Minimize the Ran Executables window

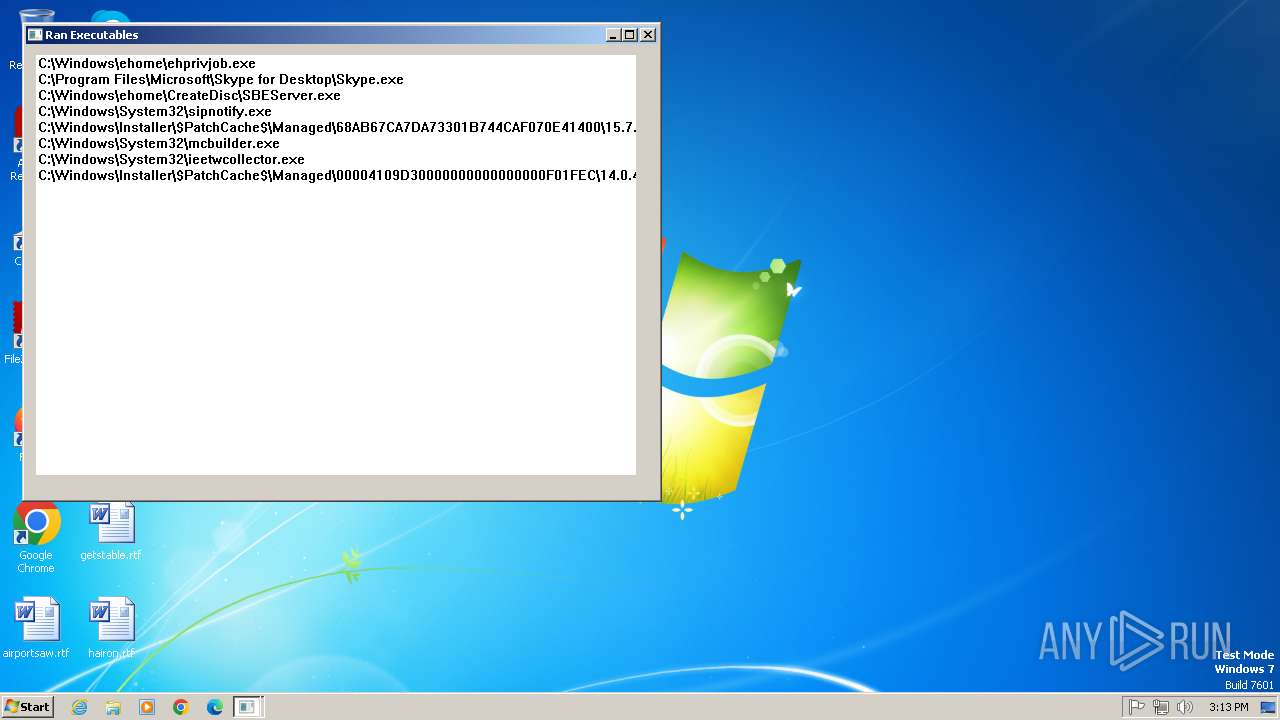tap(614, 35)
